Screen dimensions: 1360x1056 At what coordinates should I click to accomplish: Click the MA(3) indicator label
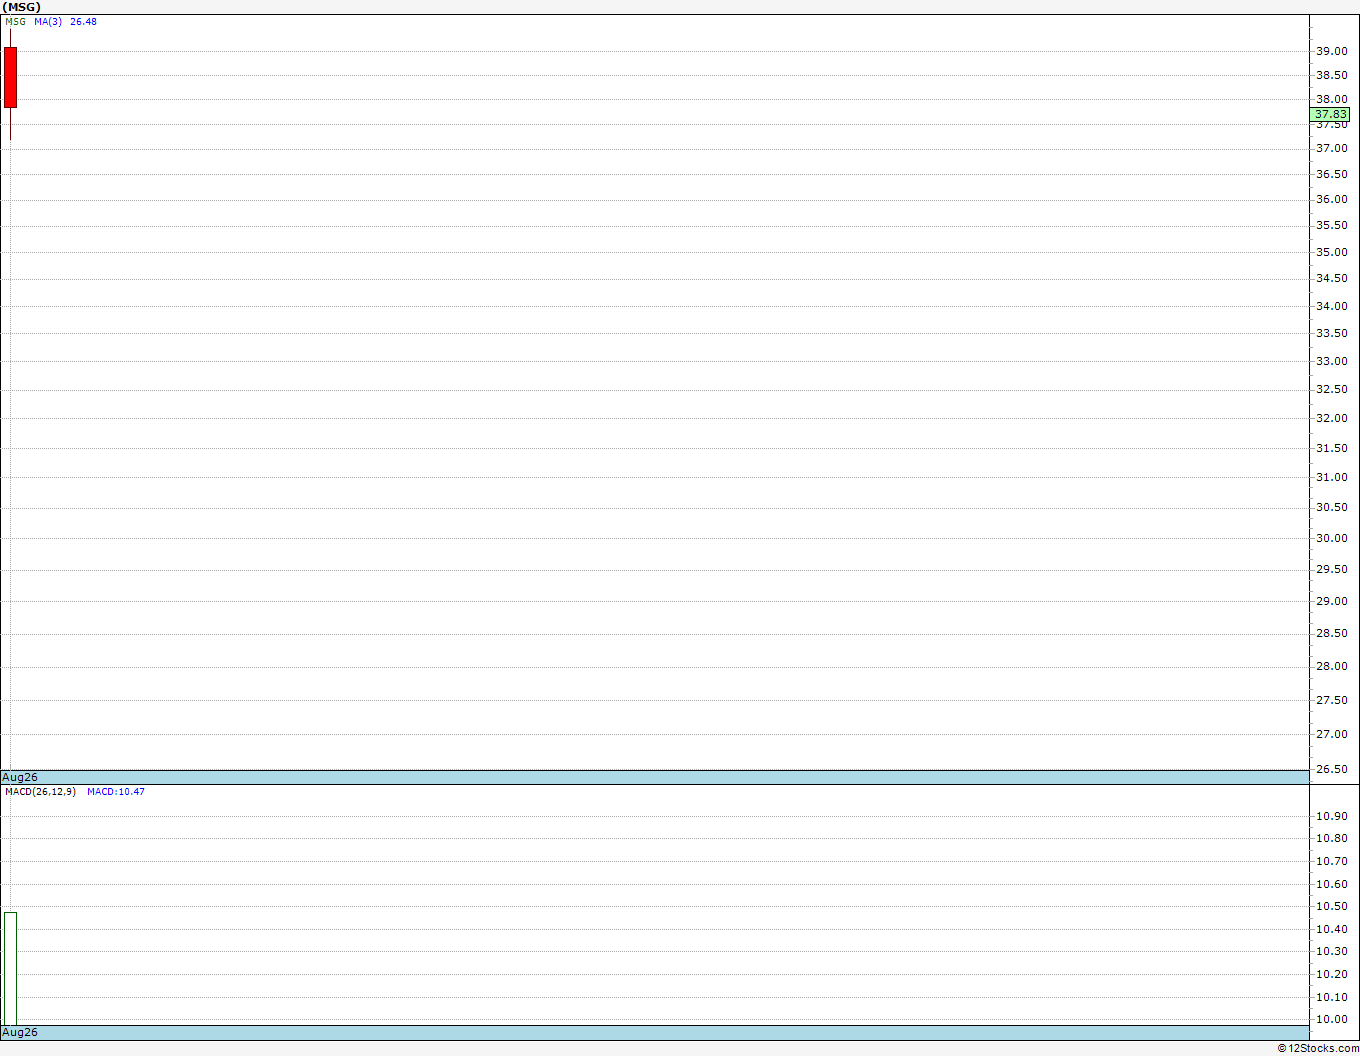coord(48,22)
